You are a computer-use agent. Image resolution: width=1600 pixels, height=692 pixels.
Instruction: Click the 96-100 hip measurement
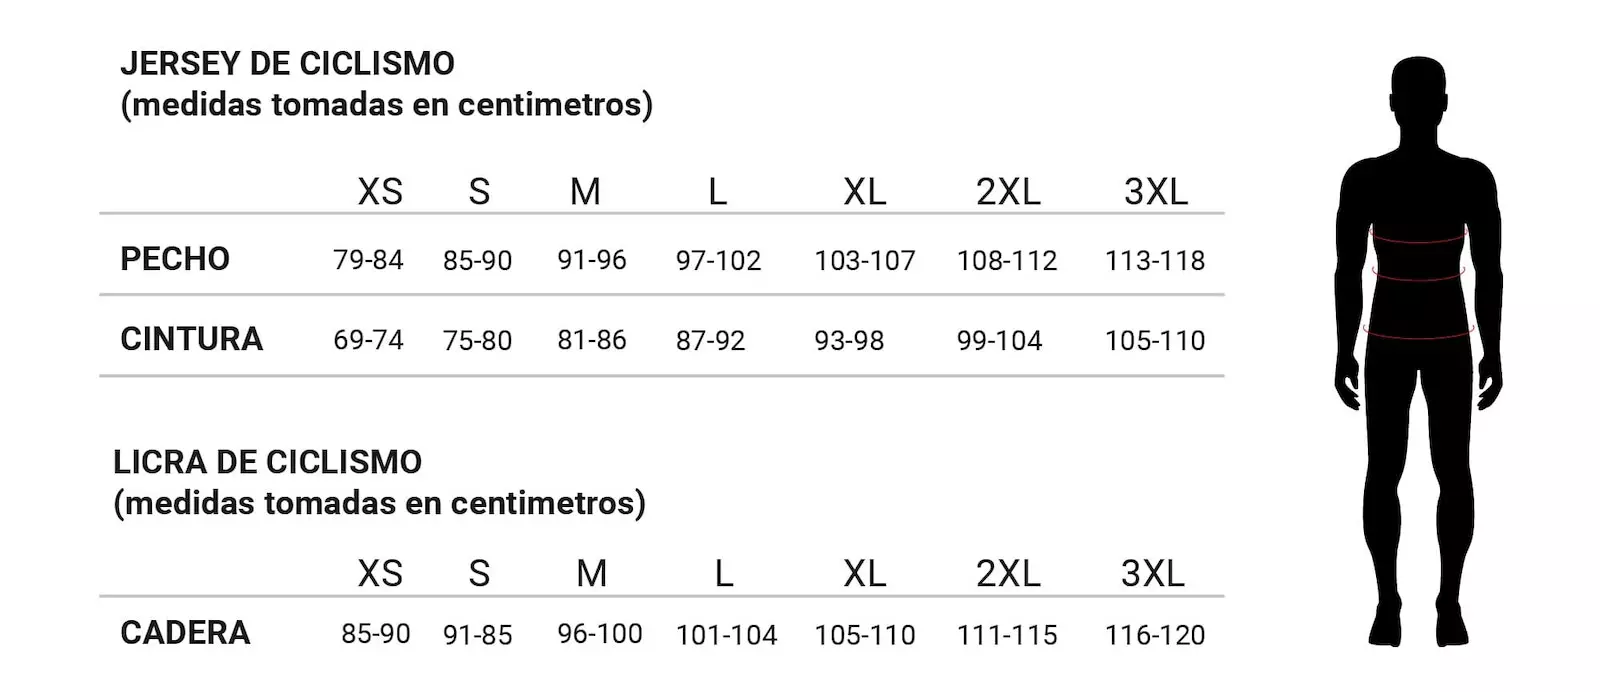click(x=600, y=634)
